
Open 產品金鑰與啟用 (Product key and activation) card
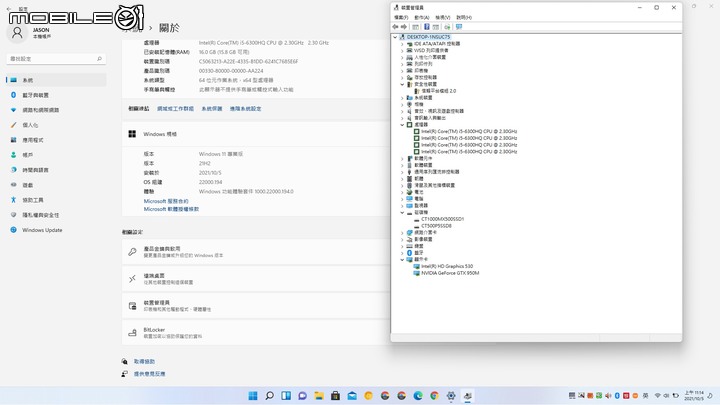pyautogui.click(x=256, y=252)
